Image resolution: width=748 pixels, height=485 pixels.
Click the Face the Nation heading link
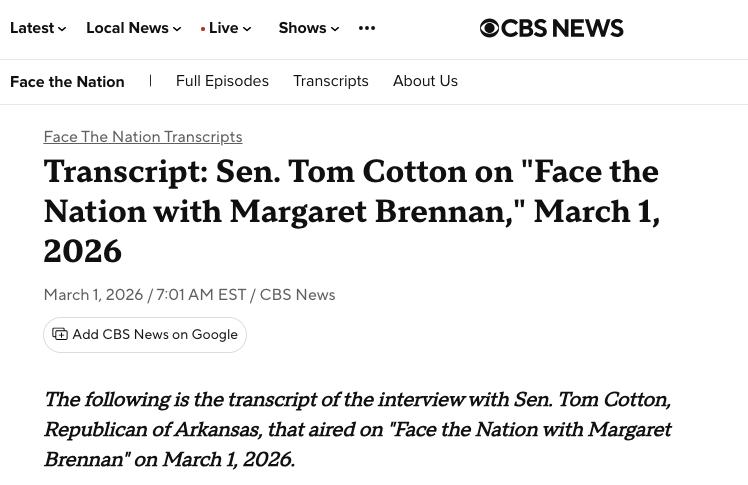coord(67,82)
